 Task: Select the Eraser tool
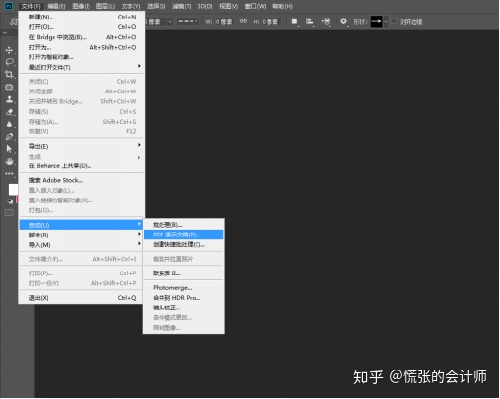(x=9, y=112)
